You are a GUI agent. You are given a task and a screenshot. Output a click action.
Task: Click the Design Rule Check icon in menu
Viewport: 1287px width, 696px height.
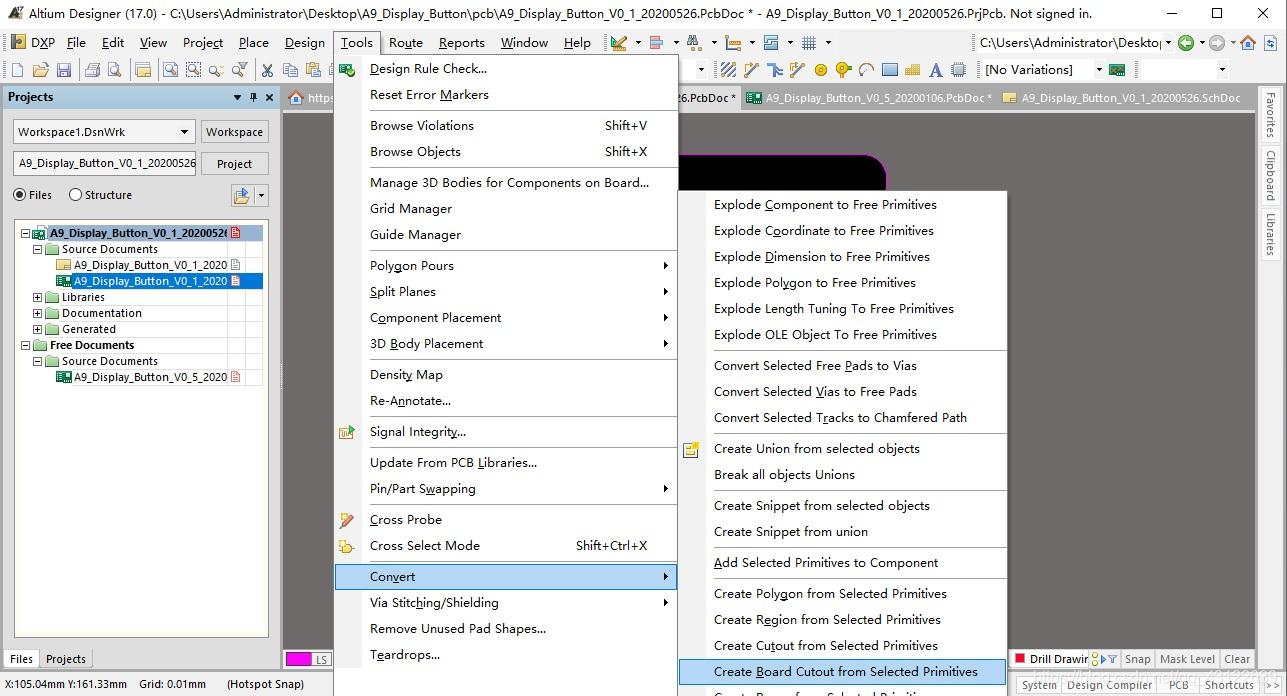click(347, 69)
